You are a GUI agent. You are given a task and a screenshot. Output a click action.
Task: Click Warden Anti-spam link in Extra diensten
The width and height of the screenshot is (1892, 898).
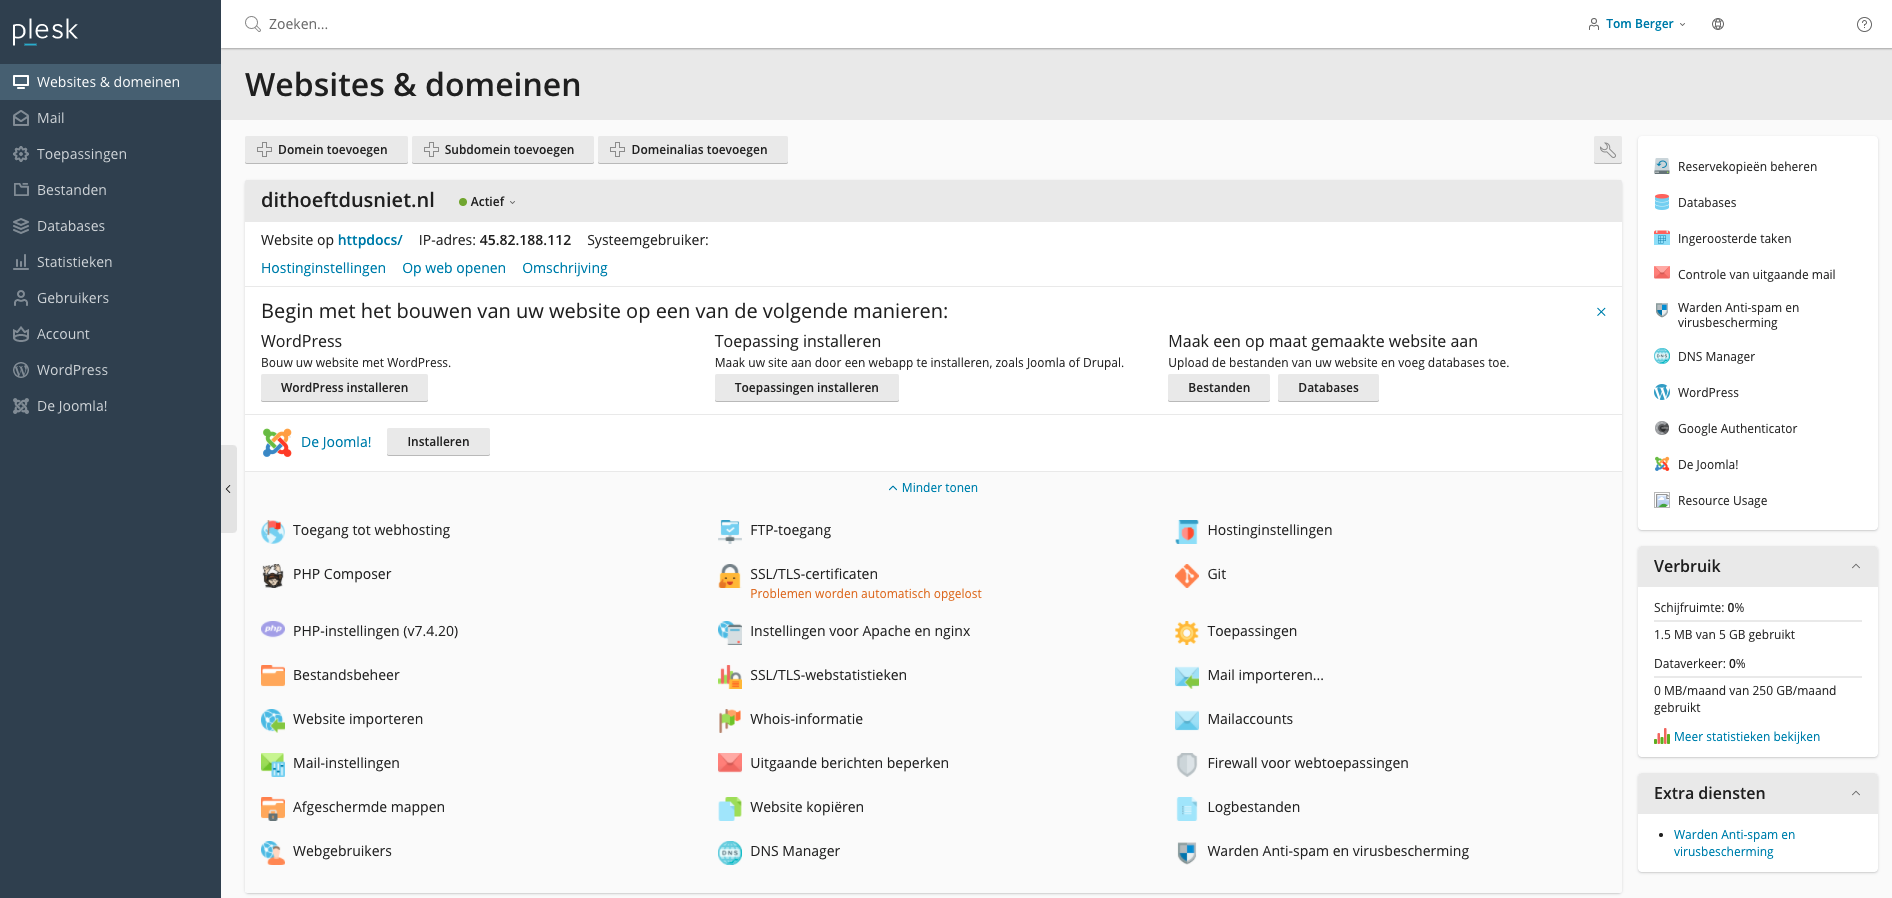click(x=1734, y=843)
